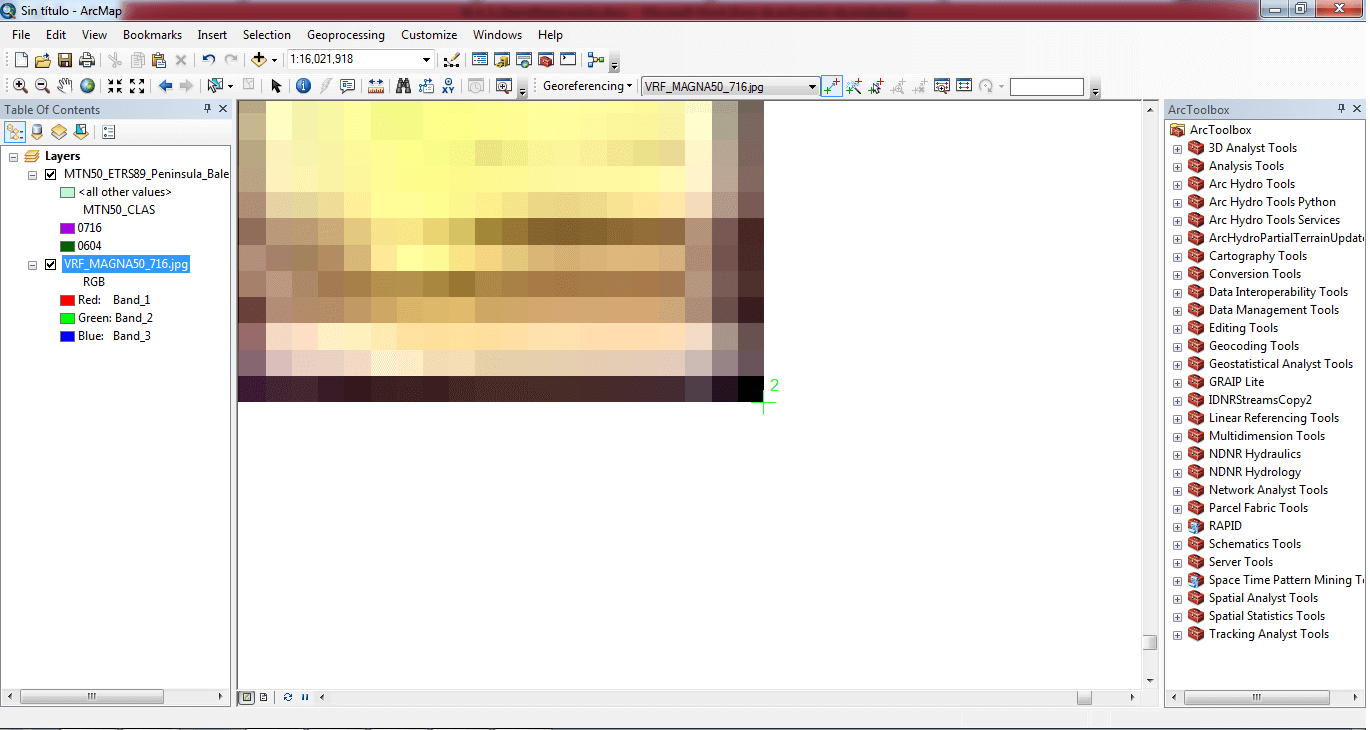Collapse the Layers group in contents
The height and width of the screenshot is (730, 1370).
[x=14, y=157]
